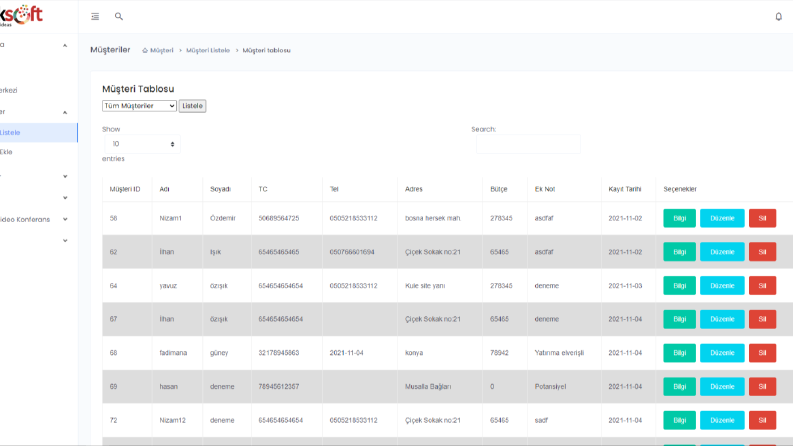
Task: Open the Show entries count selector
Action: (142, 144)
